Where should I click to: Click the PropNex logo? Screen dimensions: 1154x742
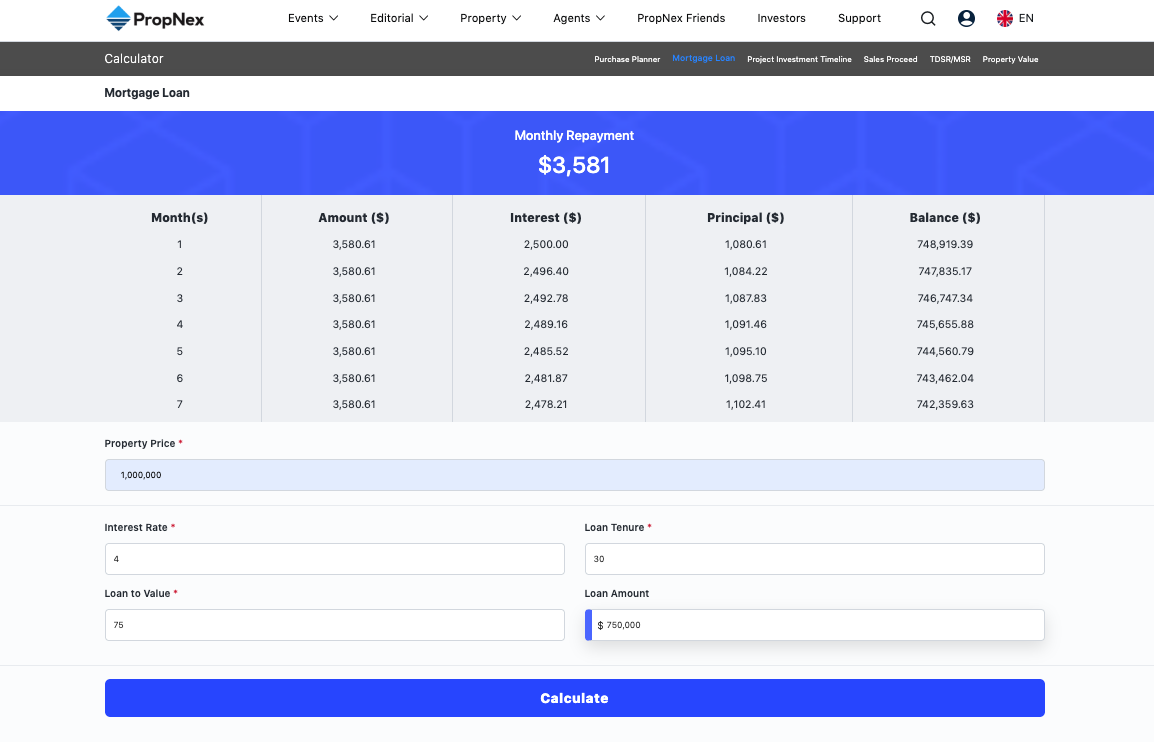(x=154, y=18)
